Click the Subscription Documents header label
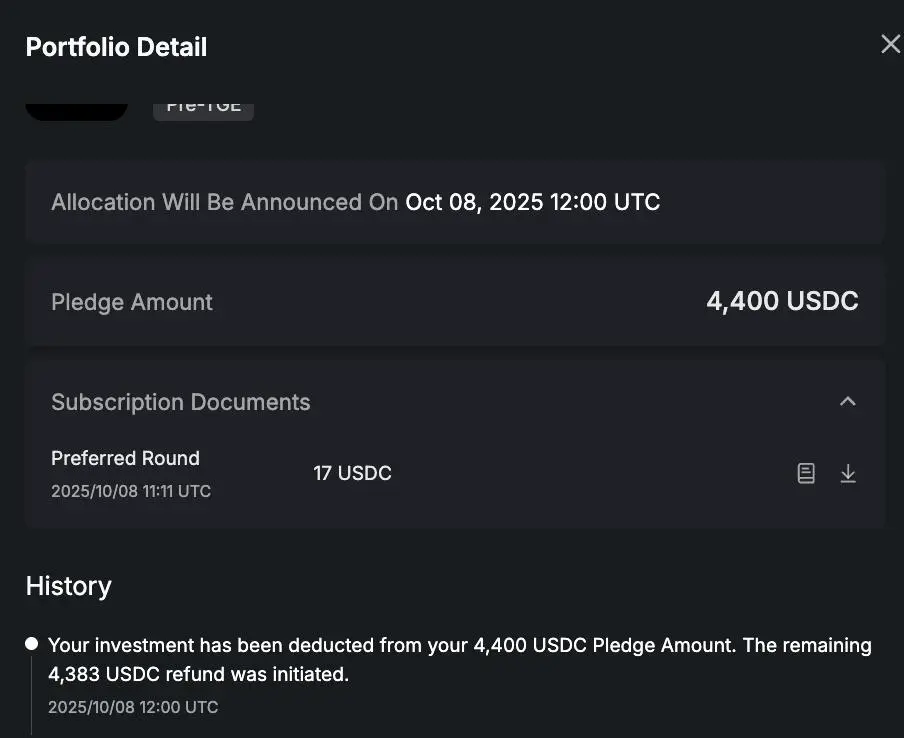 (181, 402)
